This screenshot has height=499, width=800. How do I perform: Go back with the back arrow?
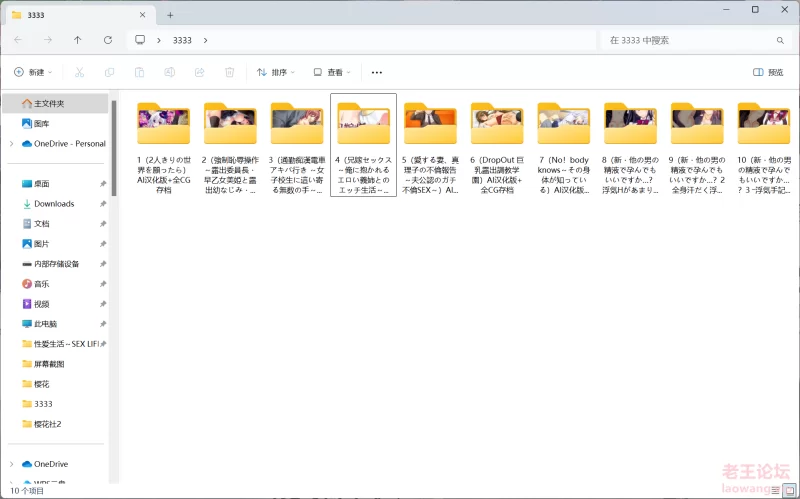click(x=18, y=40)
